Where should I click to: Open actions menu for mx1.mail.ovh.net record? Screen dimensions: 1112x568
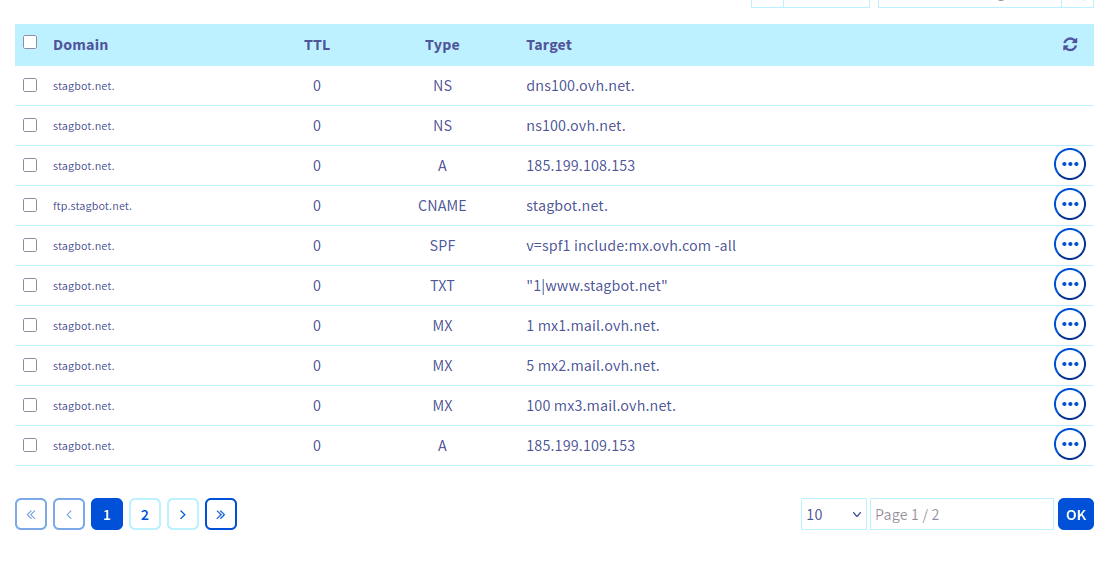pos(1069,325)
